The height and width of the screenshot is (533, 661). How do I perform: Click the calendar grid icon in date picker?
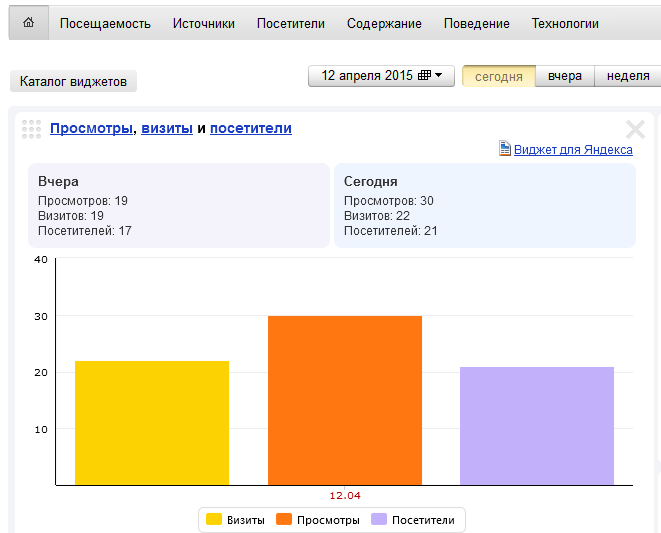pyautogui.click(x=424, y=76)
